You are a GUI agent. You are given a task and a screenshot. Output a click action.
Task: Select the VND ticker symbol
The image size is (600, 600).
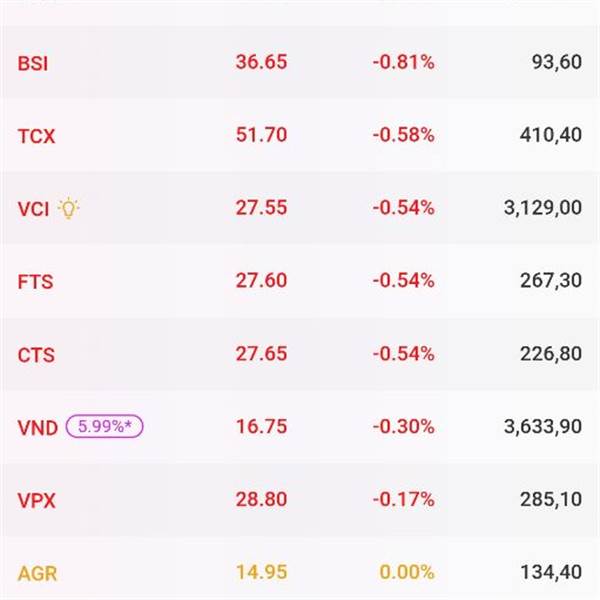click(x=38, y=427)
